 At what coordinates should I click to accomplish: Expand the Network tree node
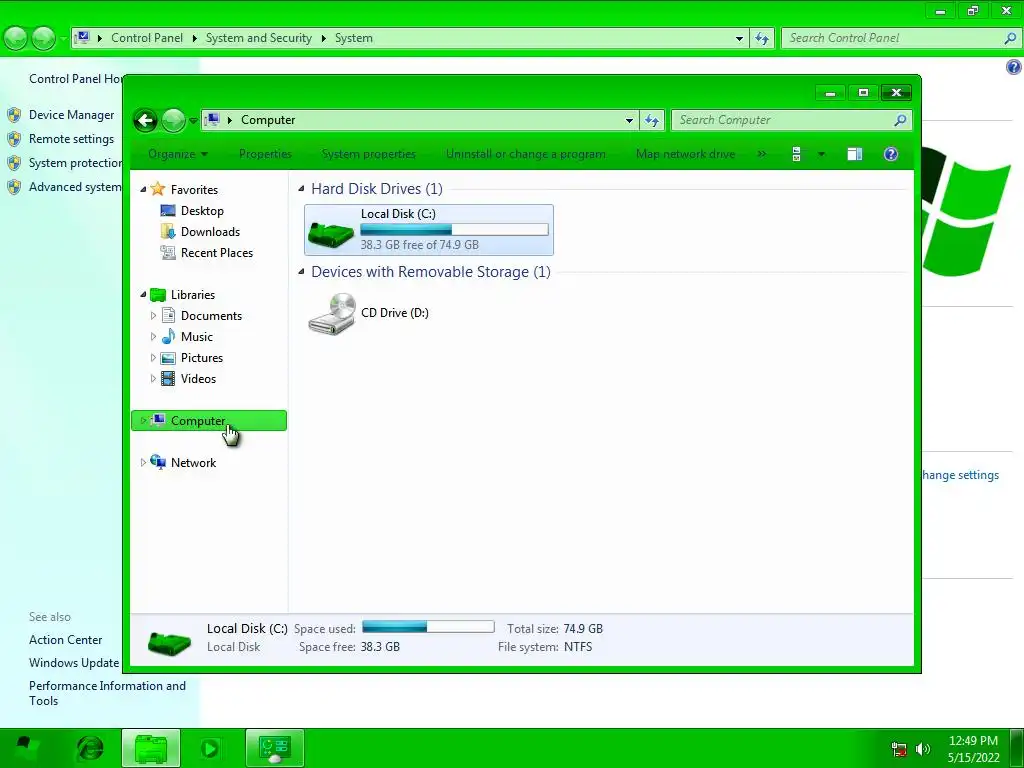(143, 462)
